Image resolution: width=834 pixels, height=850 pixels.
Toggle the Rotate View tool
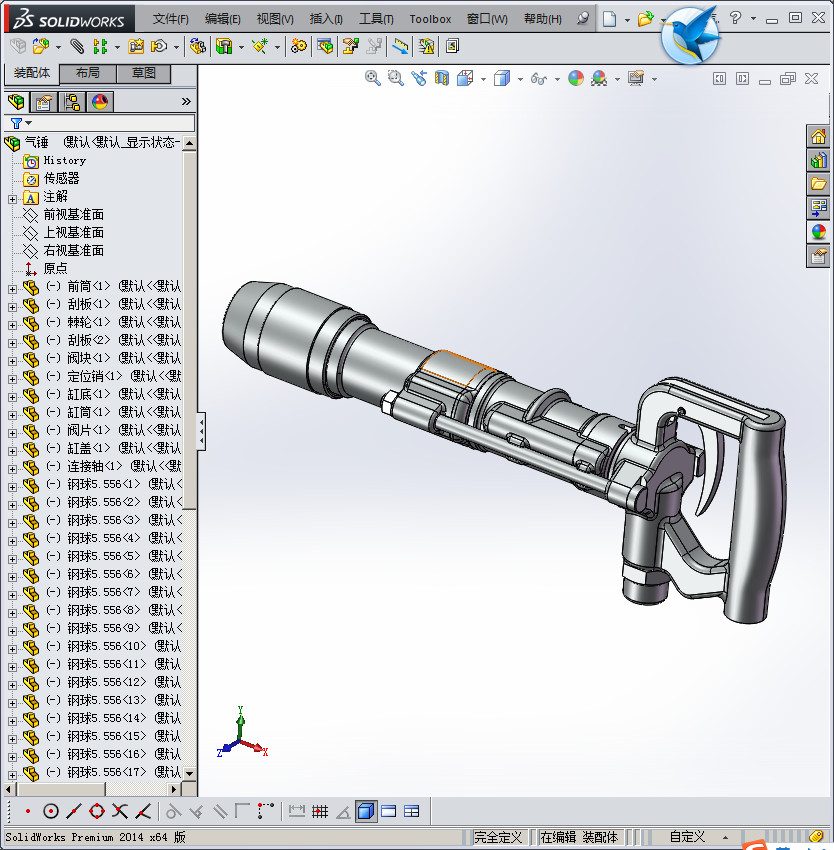[419, 78]
